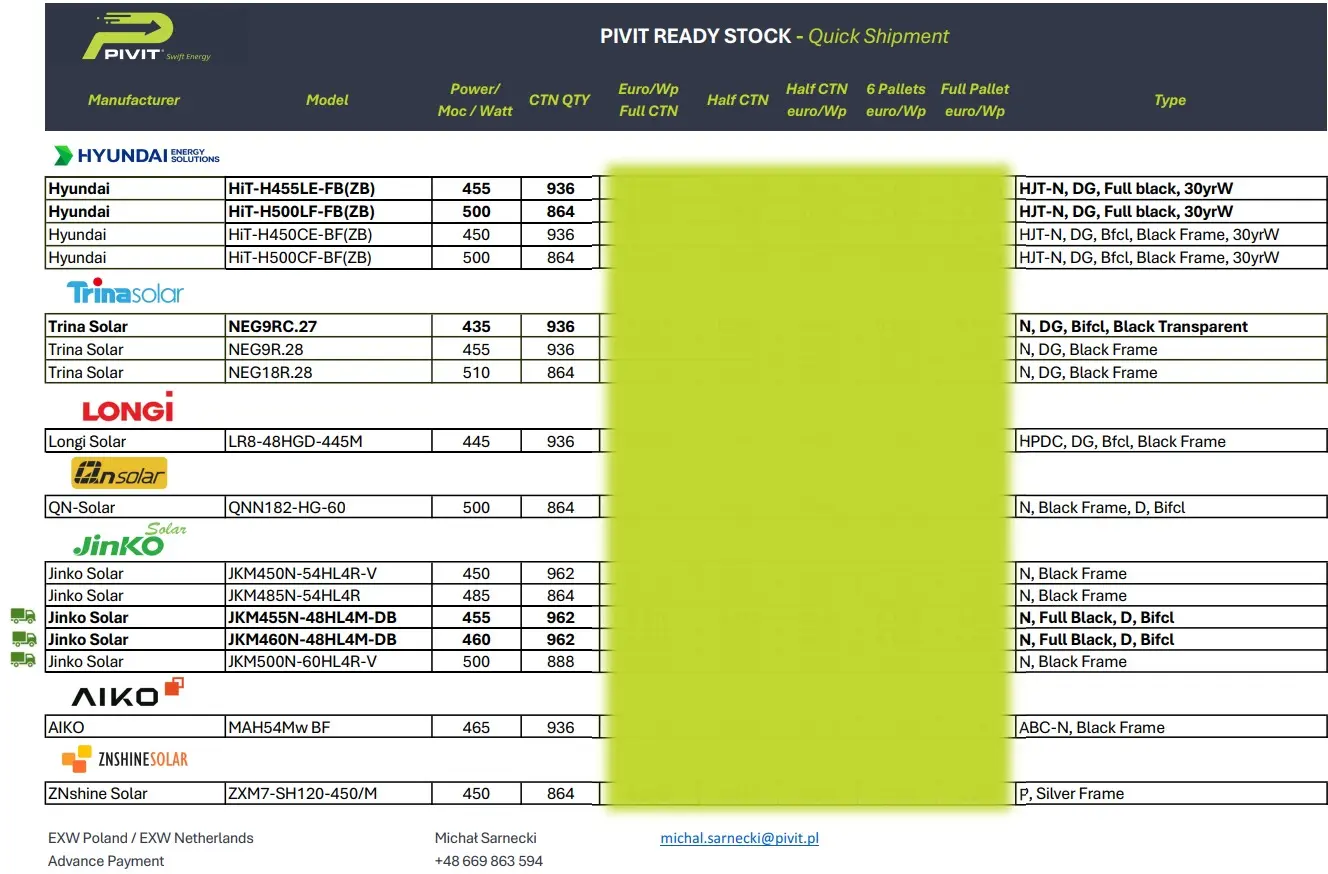This screenshot has width=1328, height=874.
Task: Select power value 465 in AIKO row
Action: tap(477, 727)
